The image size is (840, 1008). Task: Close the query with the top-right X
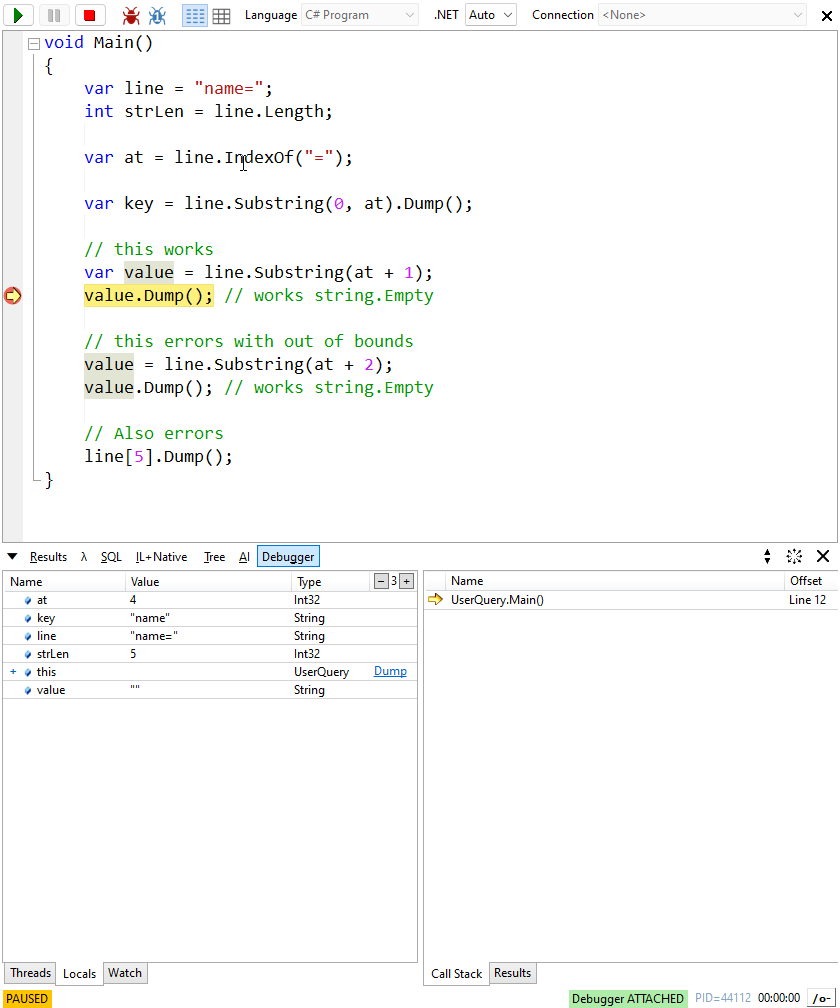tap(827, 16)
